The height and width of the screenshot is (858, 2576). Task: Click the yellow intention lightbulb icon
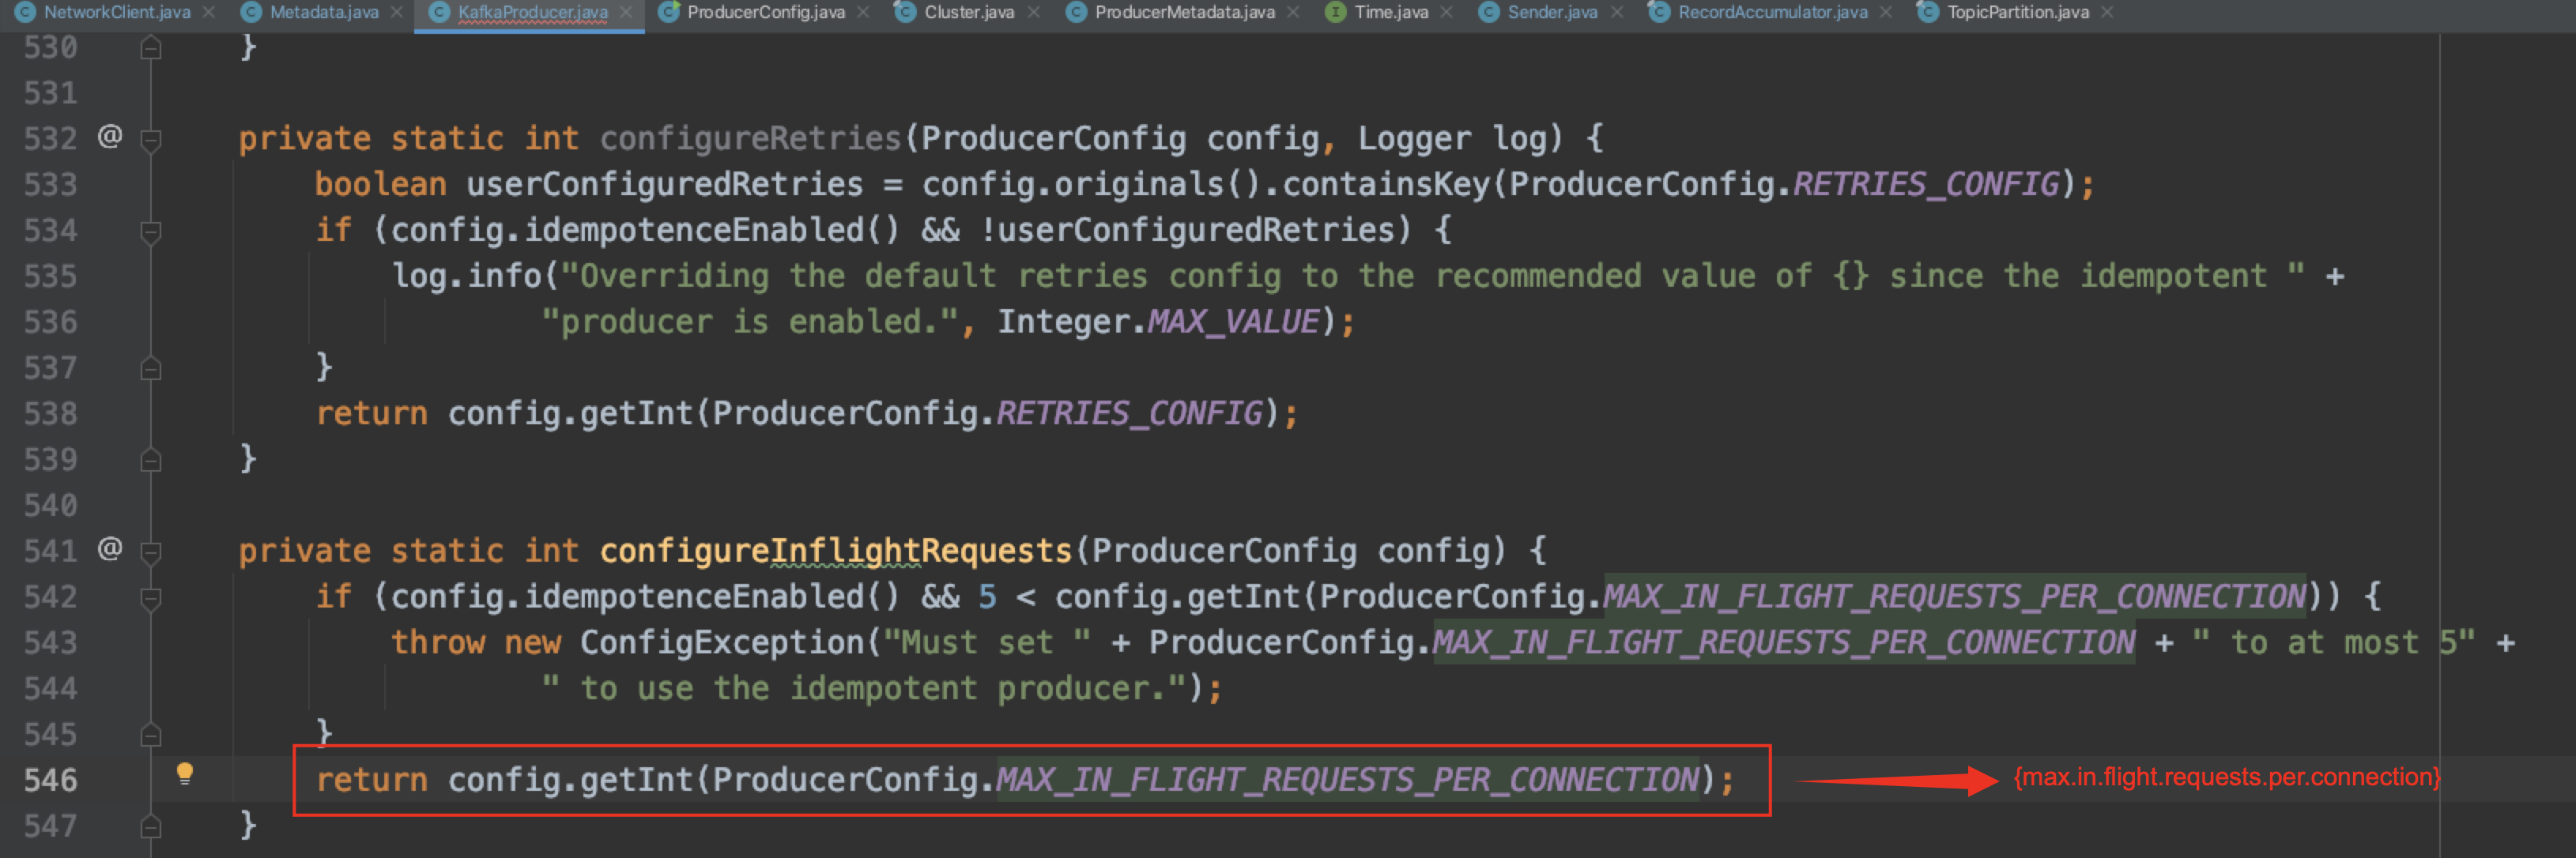click(x=185, y=773)
